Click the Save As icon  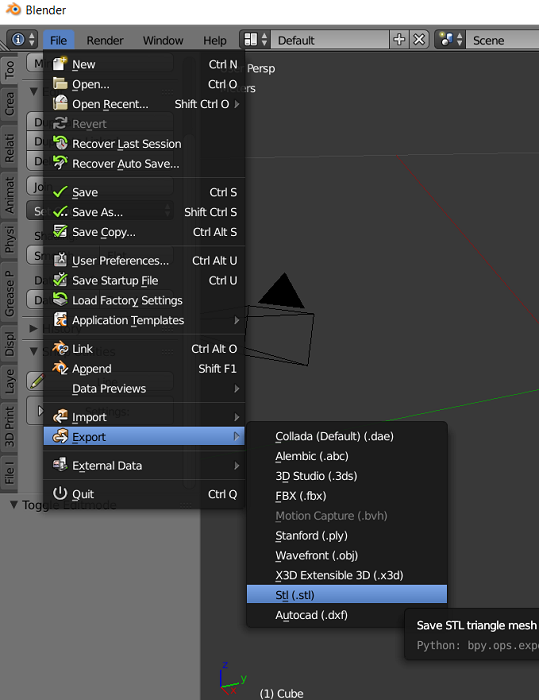tap(60, 212)
